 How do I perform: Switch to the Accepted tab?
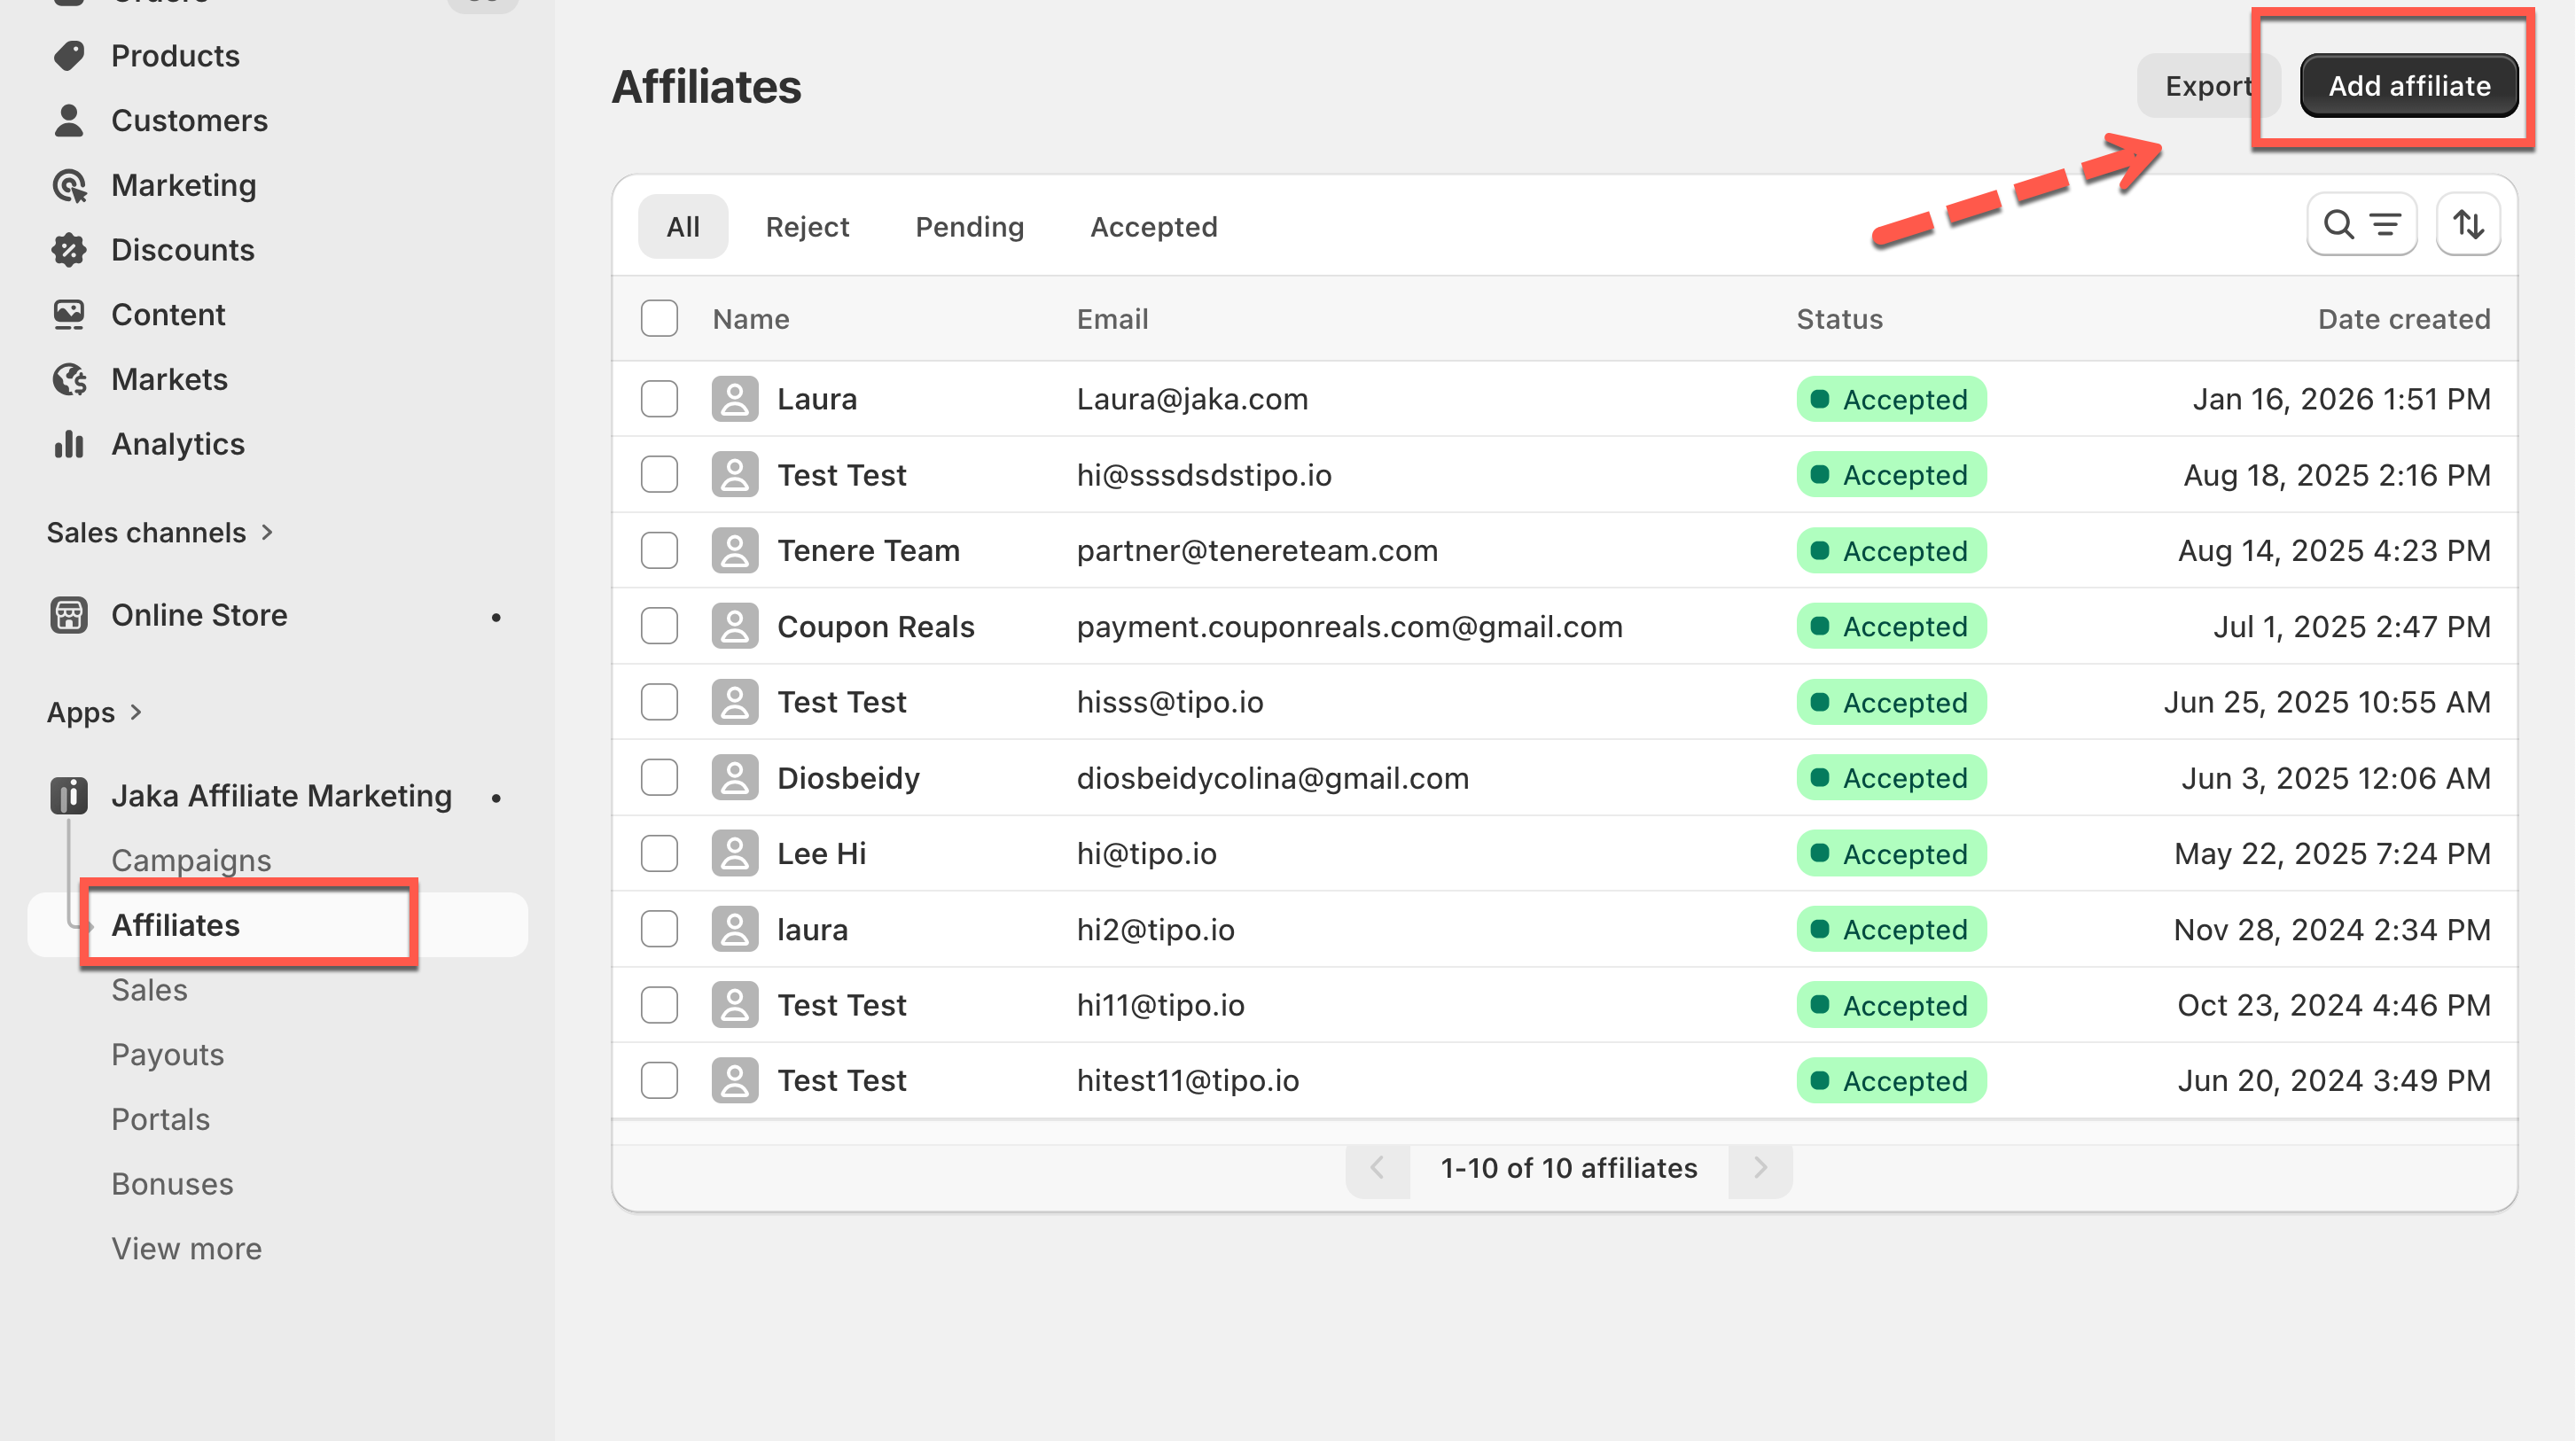[x=1153, y=227]
